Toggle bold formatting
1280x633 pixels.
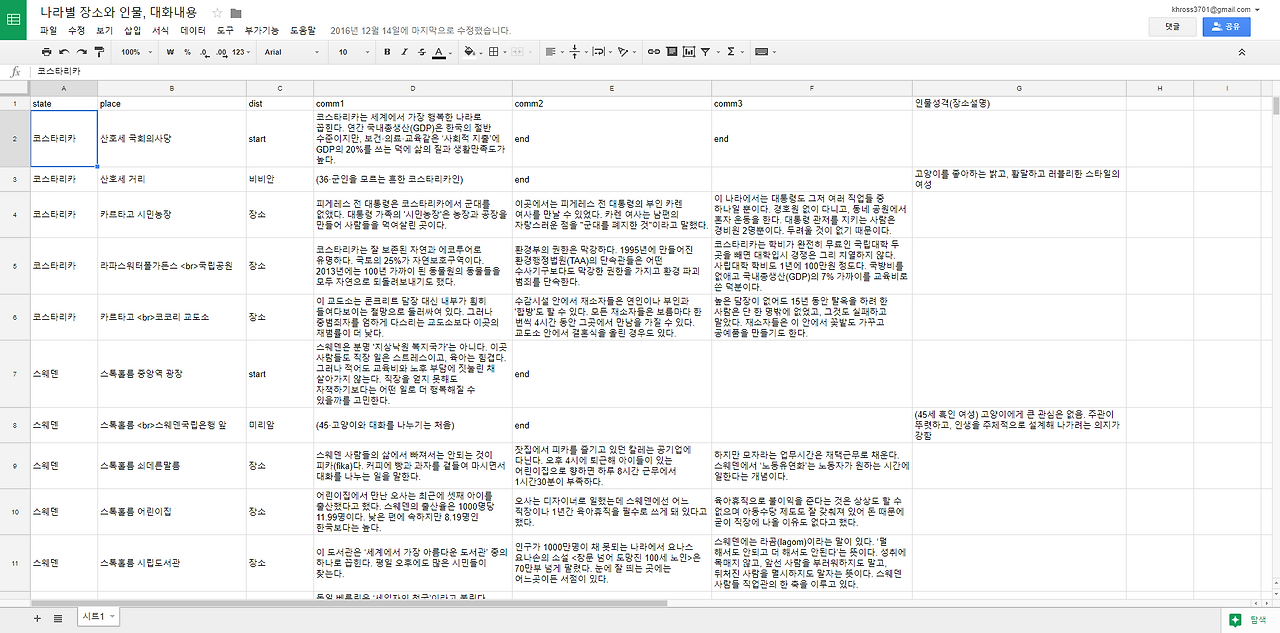pos(386,51)
